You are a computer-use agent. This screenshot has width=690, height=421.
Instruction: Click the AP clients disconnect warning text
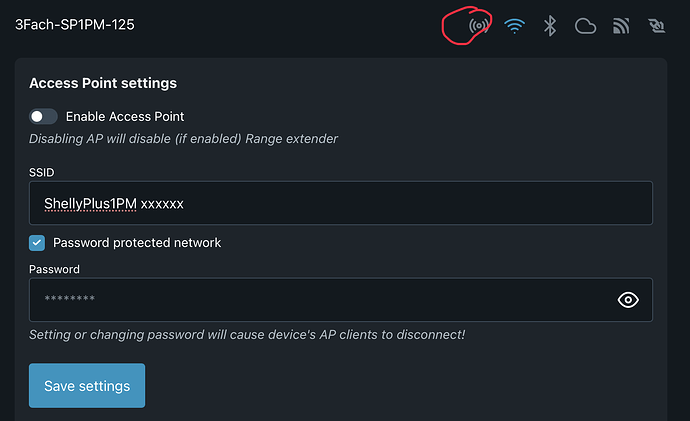point(247,334)
